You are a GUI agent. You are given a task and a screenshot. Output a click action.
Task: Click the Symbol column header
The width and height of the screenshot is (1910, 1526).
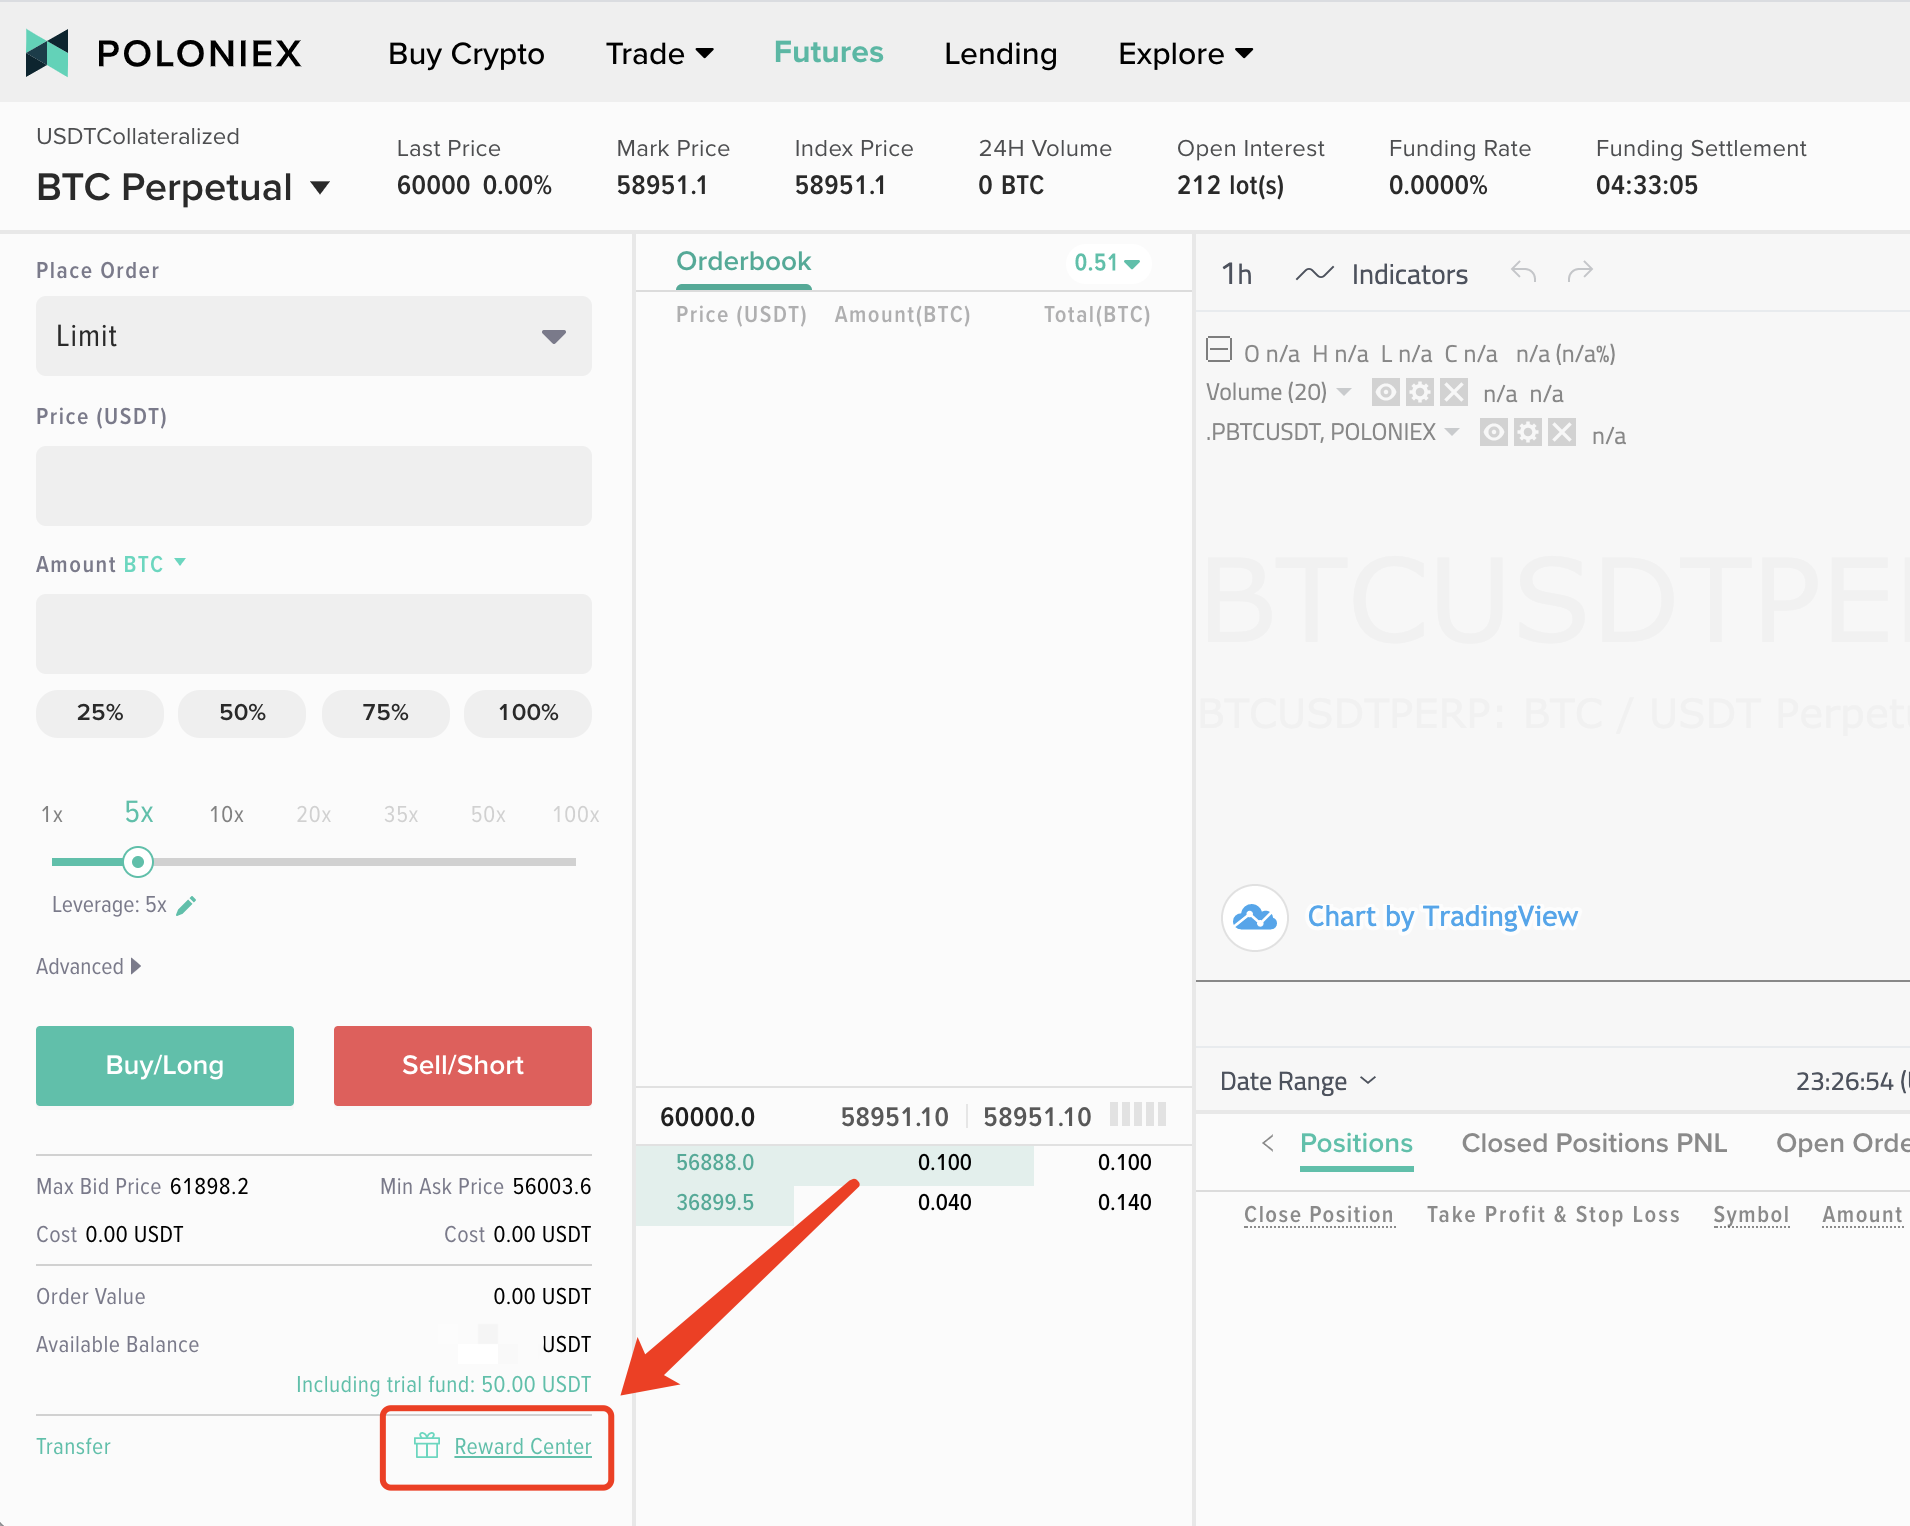pyautogui.click(x=1751, y=1214)
